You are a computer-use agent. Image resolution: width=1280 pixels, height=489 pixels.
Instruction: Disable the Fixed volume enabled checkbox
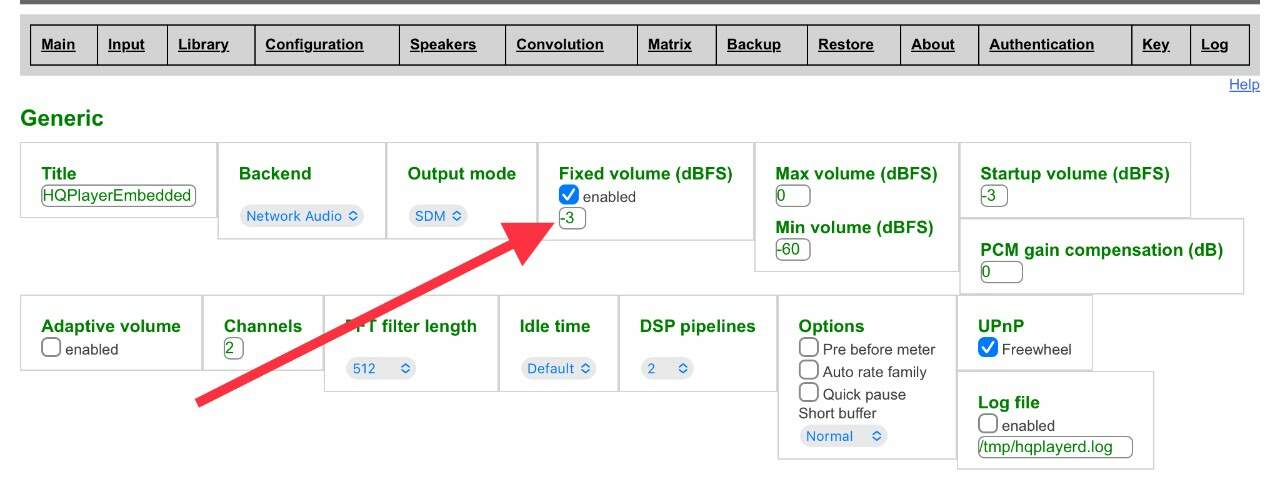tap(569, 195)
